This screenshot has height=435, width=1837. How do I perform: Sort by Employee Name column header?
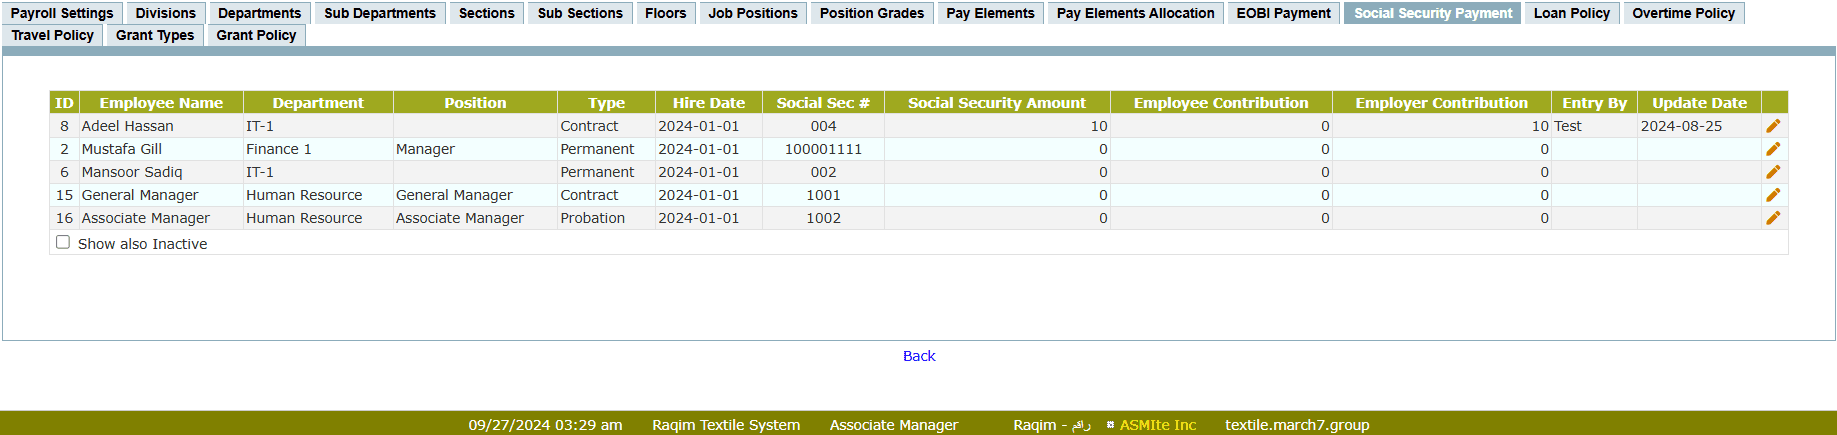pos(161,103)
